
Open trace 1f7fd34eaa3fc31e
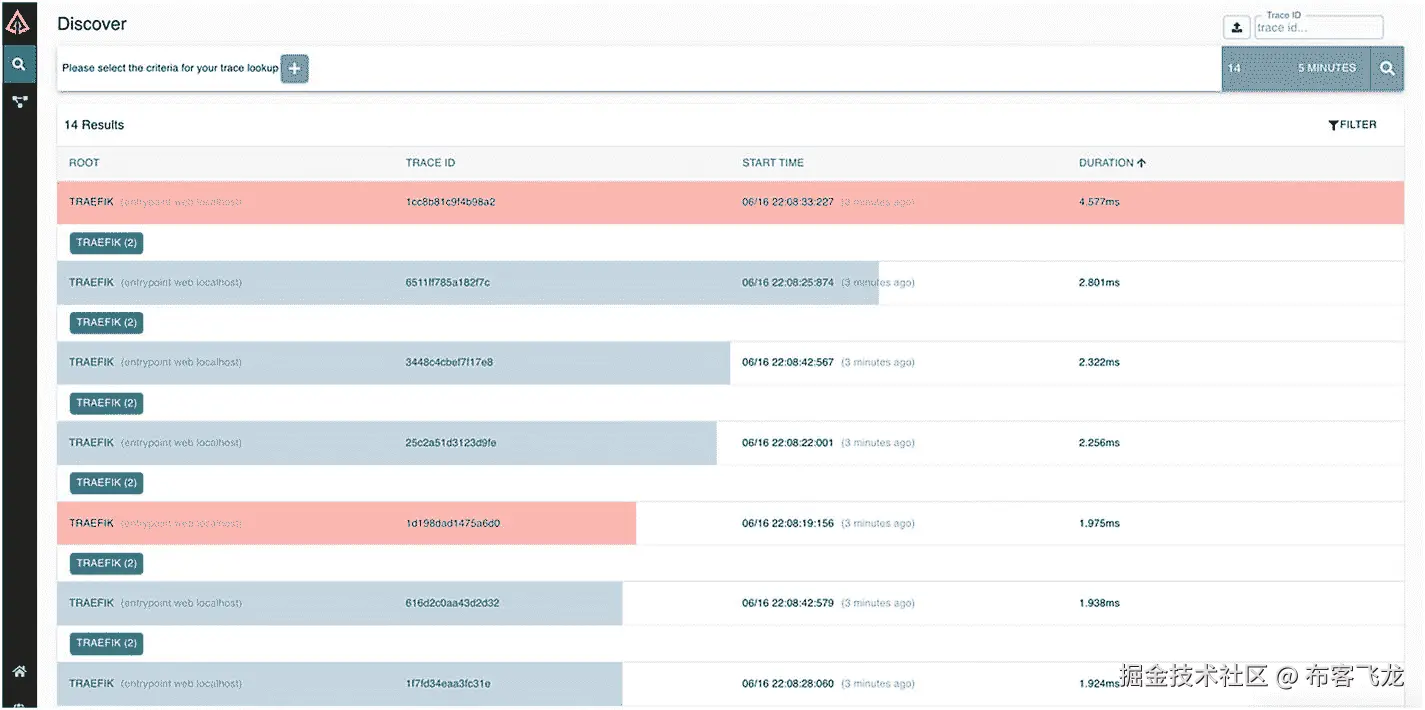coord(730,684)
